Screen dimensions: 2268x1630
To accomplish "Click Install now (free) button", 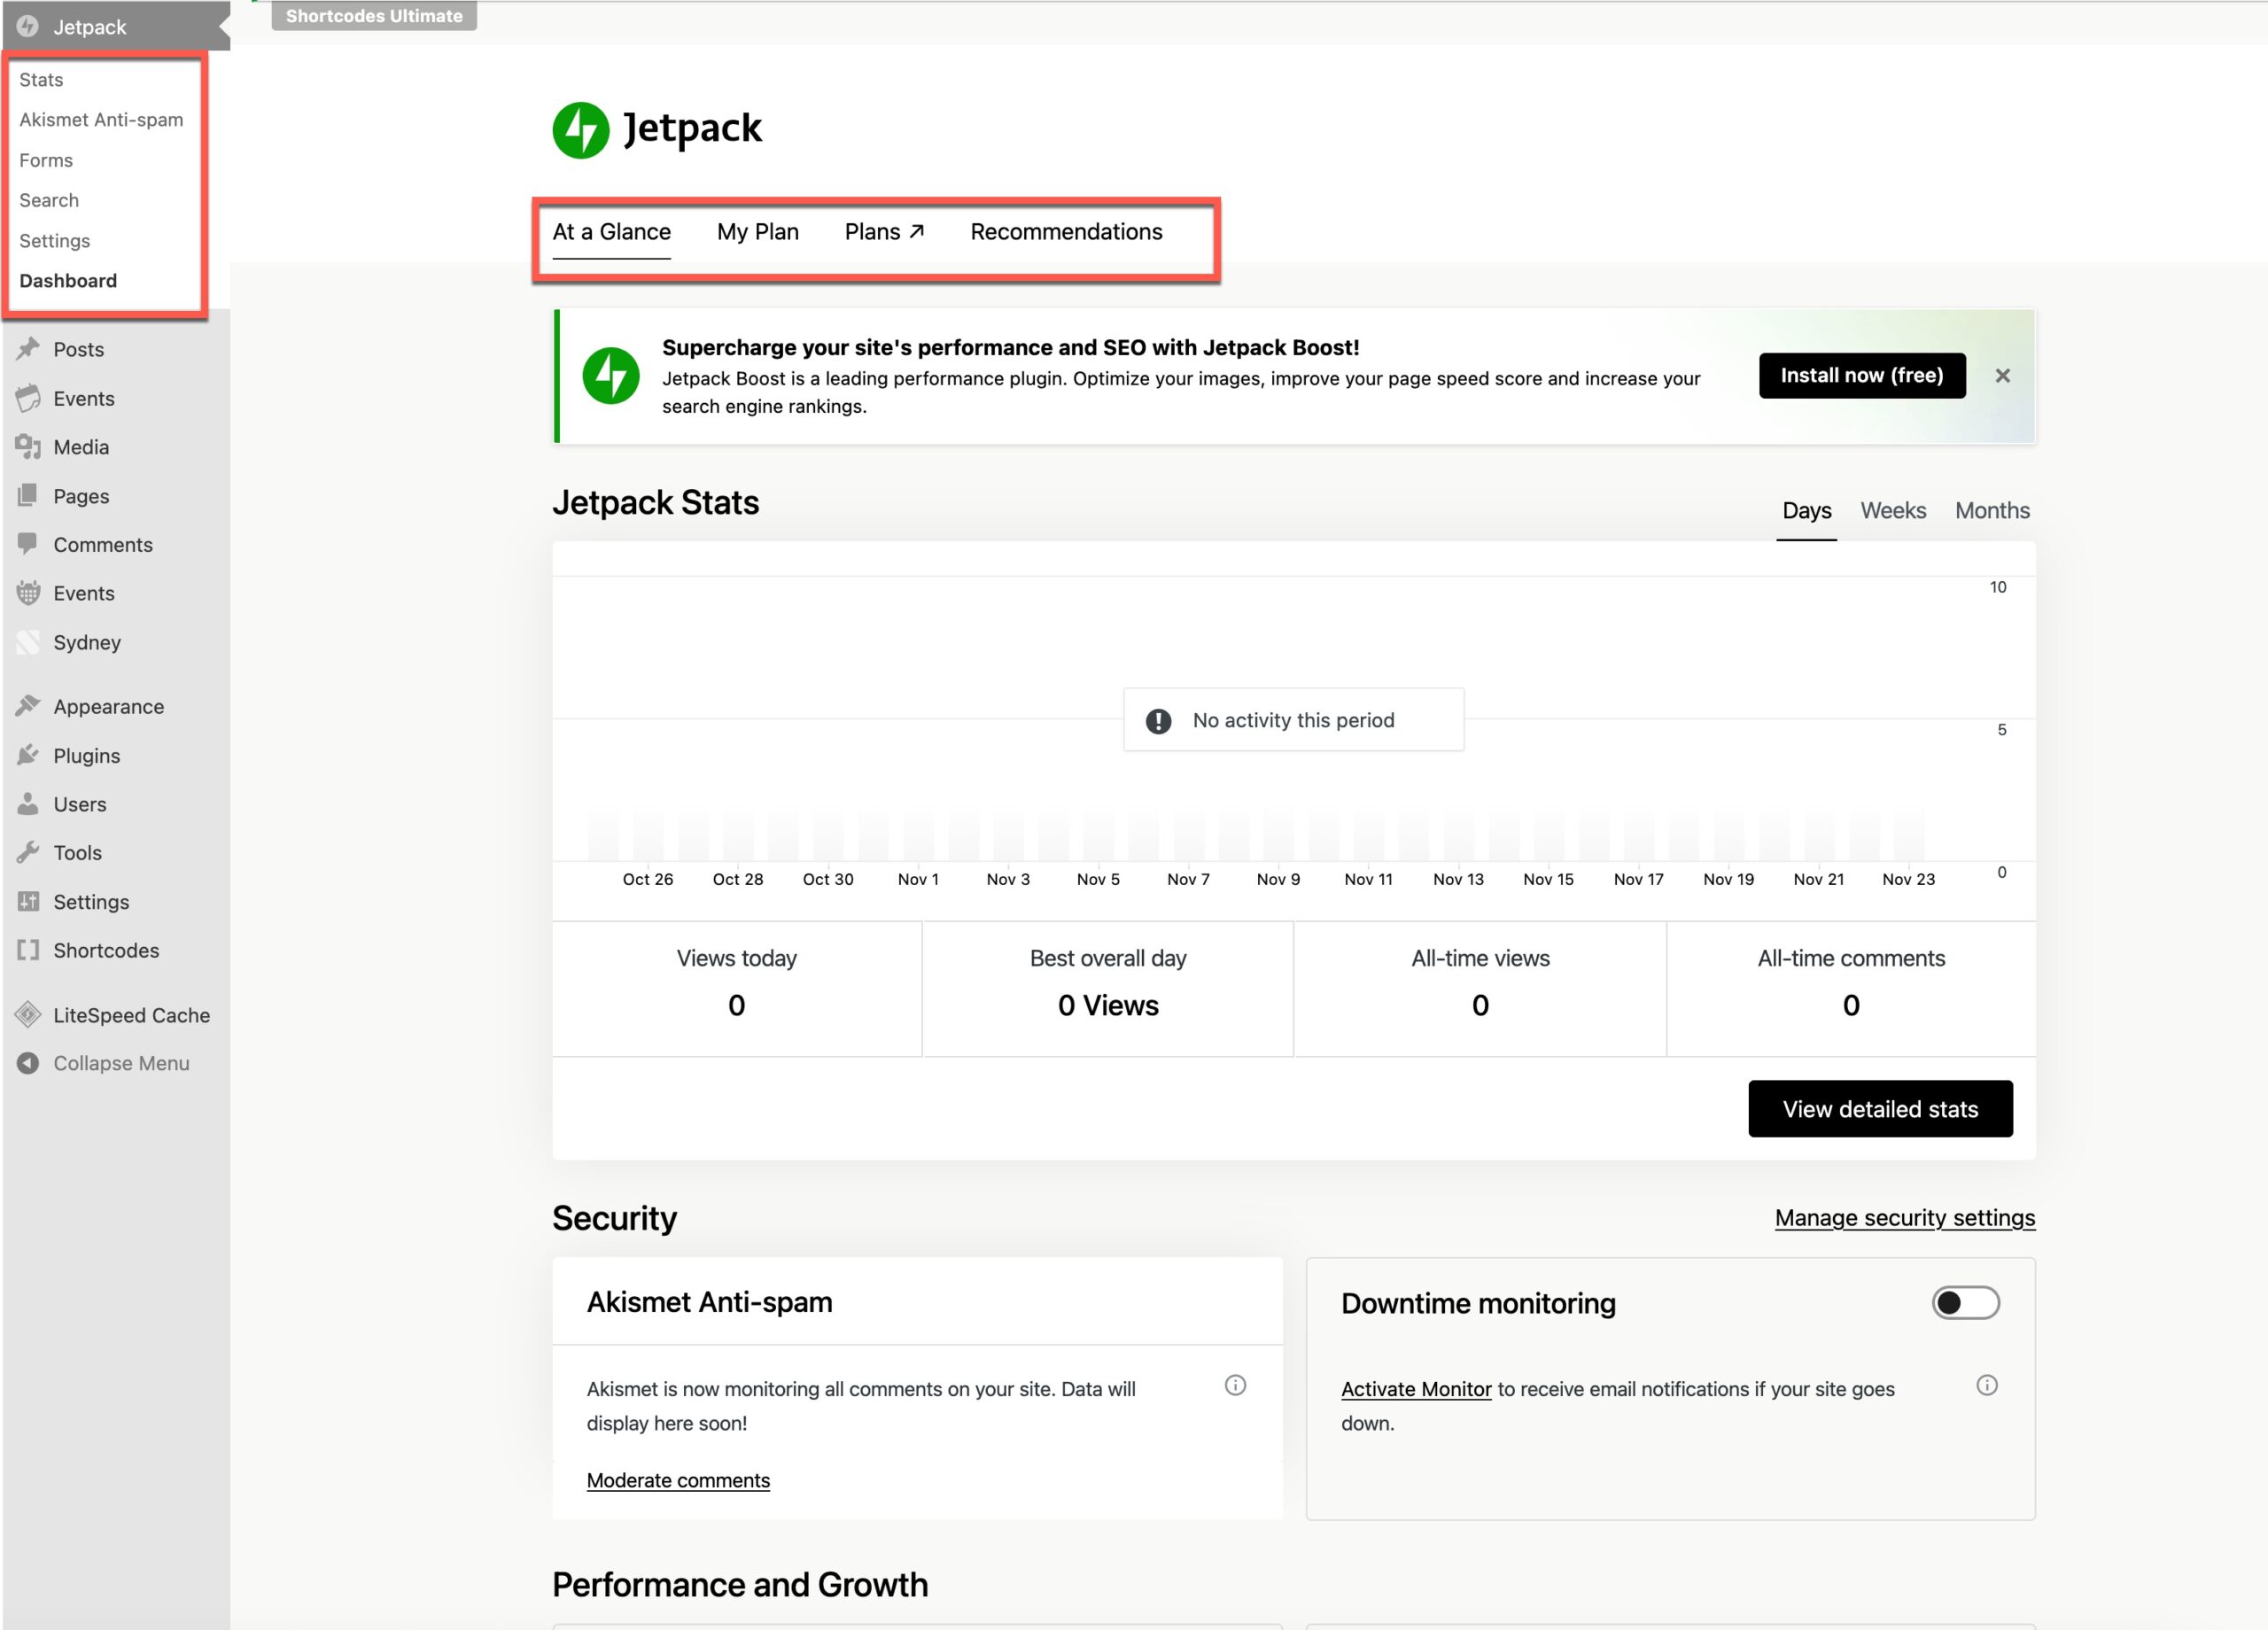I will (x=1862, y=376).
